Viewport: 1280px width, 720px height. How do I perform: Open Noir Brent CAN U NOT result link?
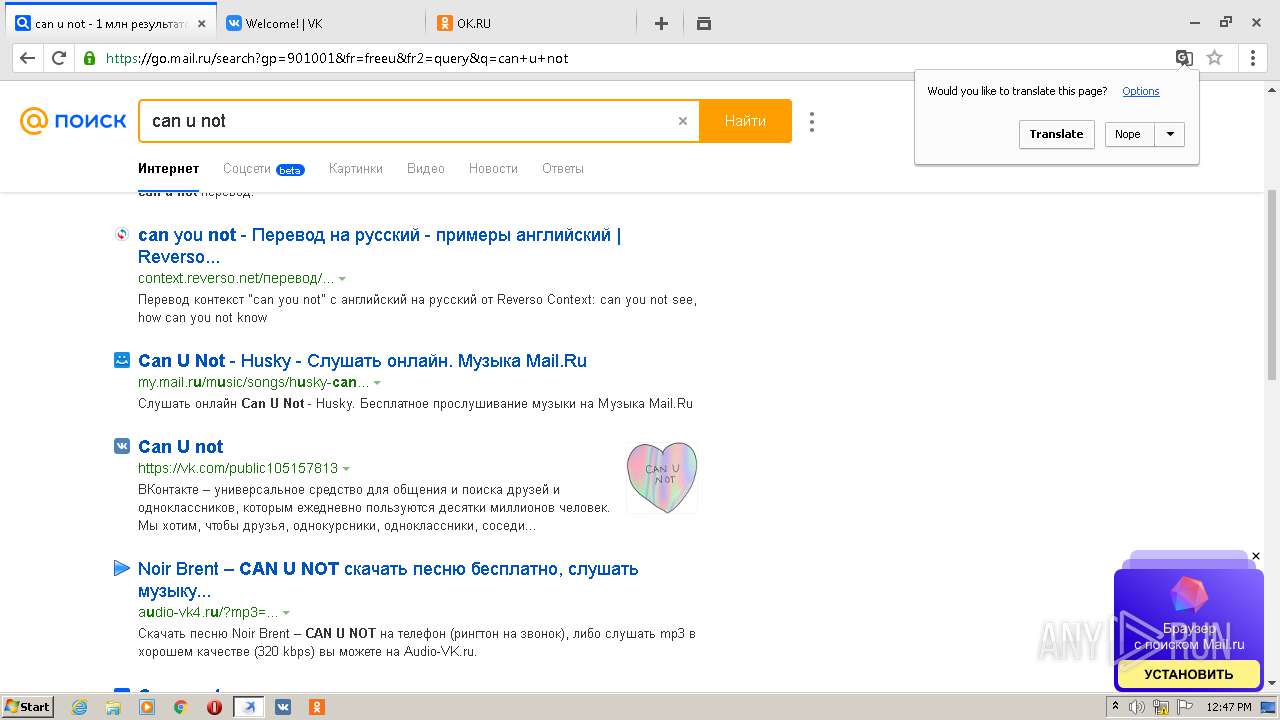pos(388,579)
